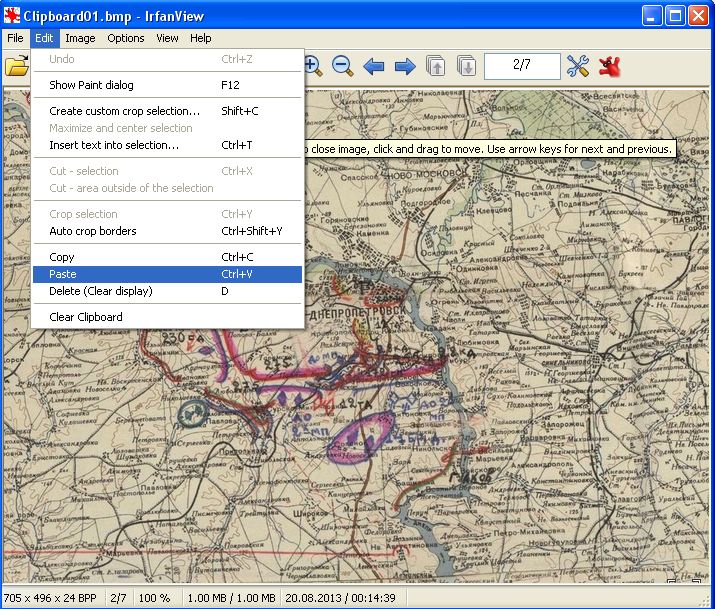Open the Options menu
Screen dimensions: 715x609
pos(126,38)
